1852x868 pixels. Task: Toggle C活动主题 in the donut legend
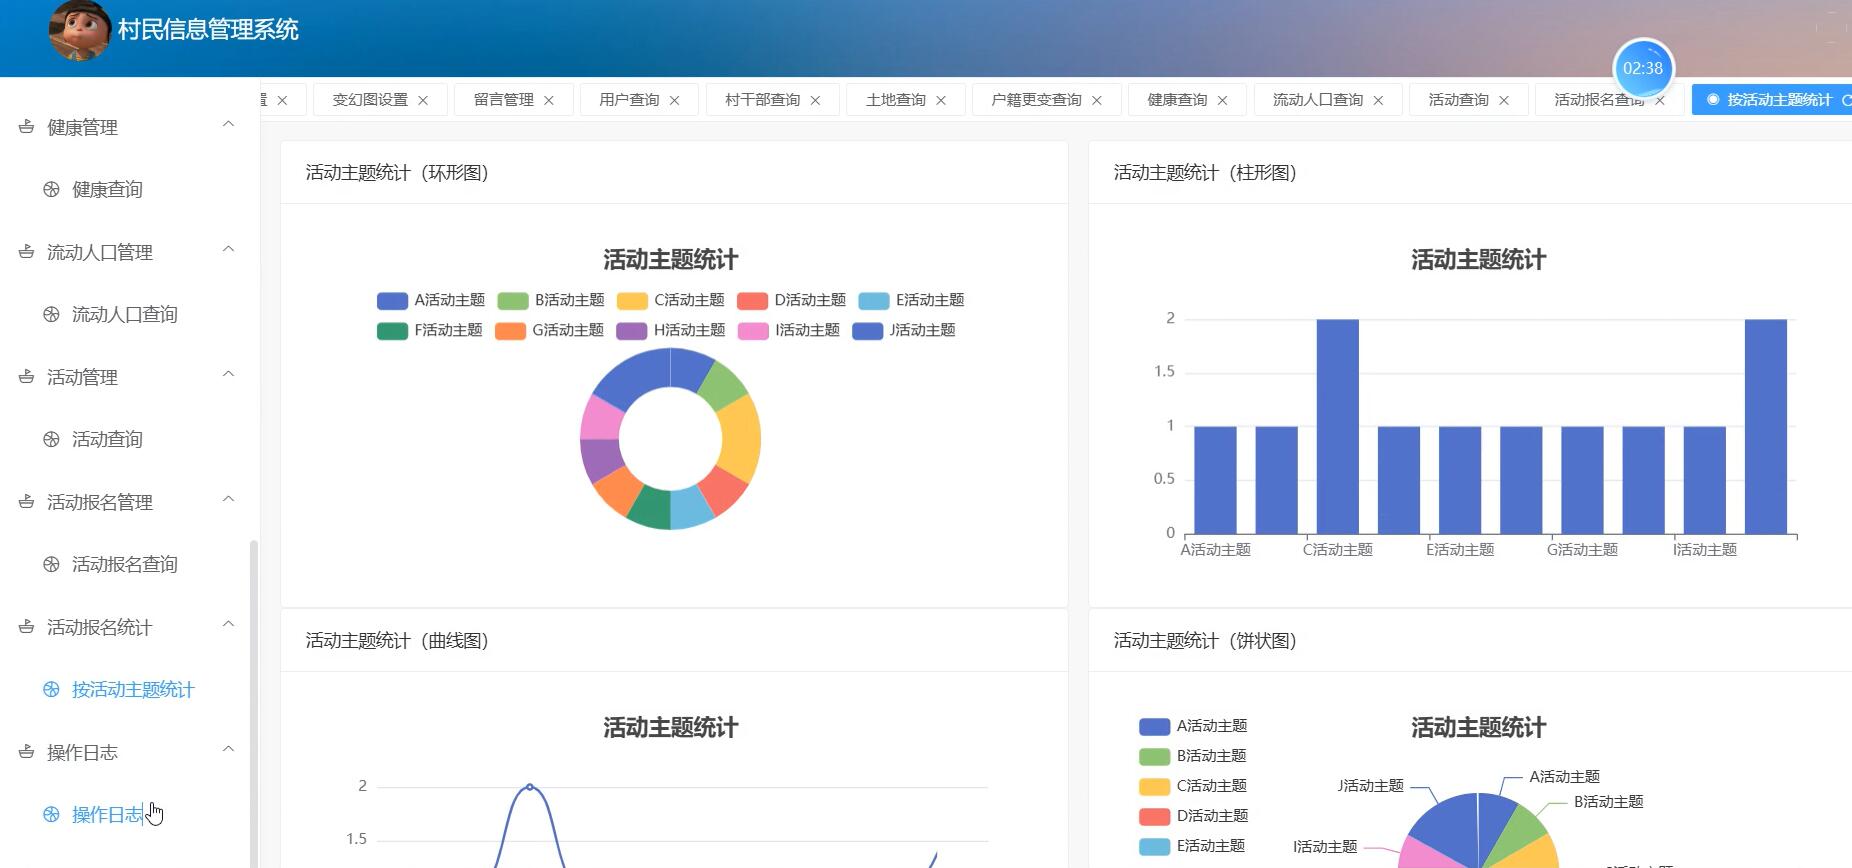[x=671, y=300]
